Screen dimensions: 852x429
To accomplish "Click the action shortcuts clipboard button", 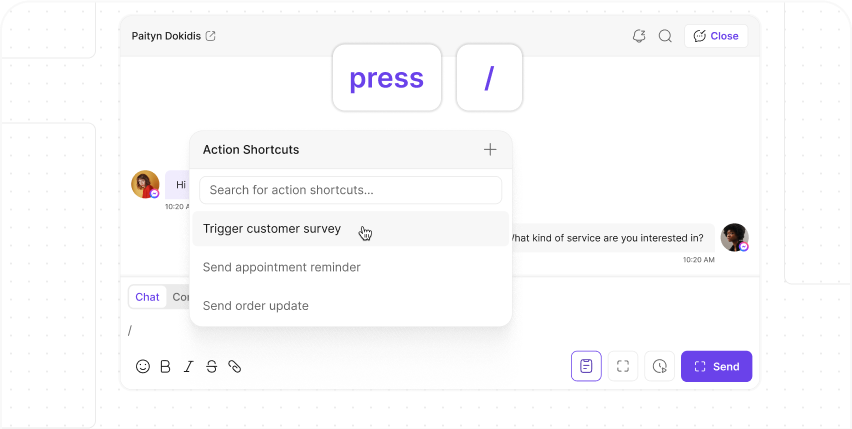I will point(586,366).
